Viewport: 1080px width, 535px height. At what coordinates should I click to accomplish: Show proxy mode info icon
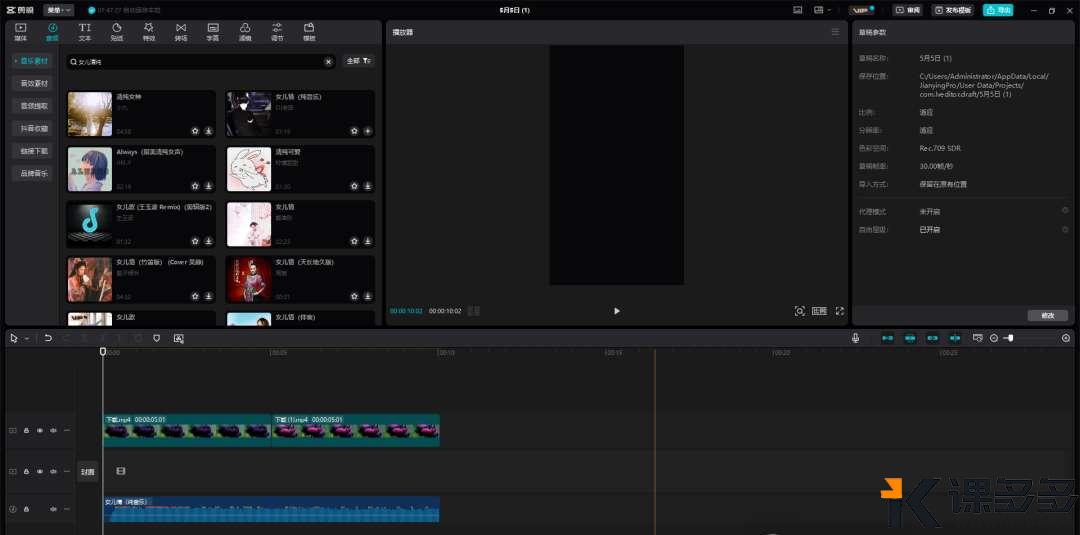(x=1065, y=210)
